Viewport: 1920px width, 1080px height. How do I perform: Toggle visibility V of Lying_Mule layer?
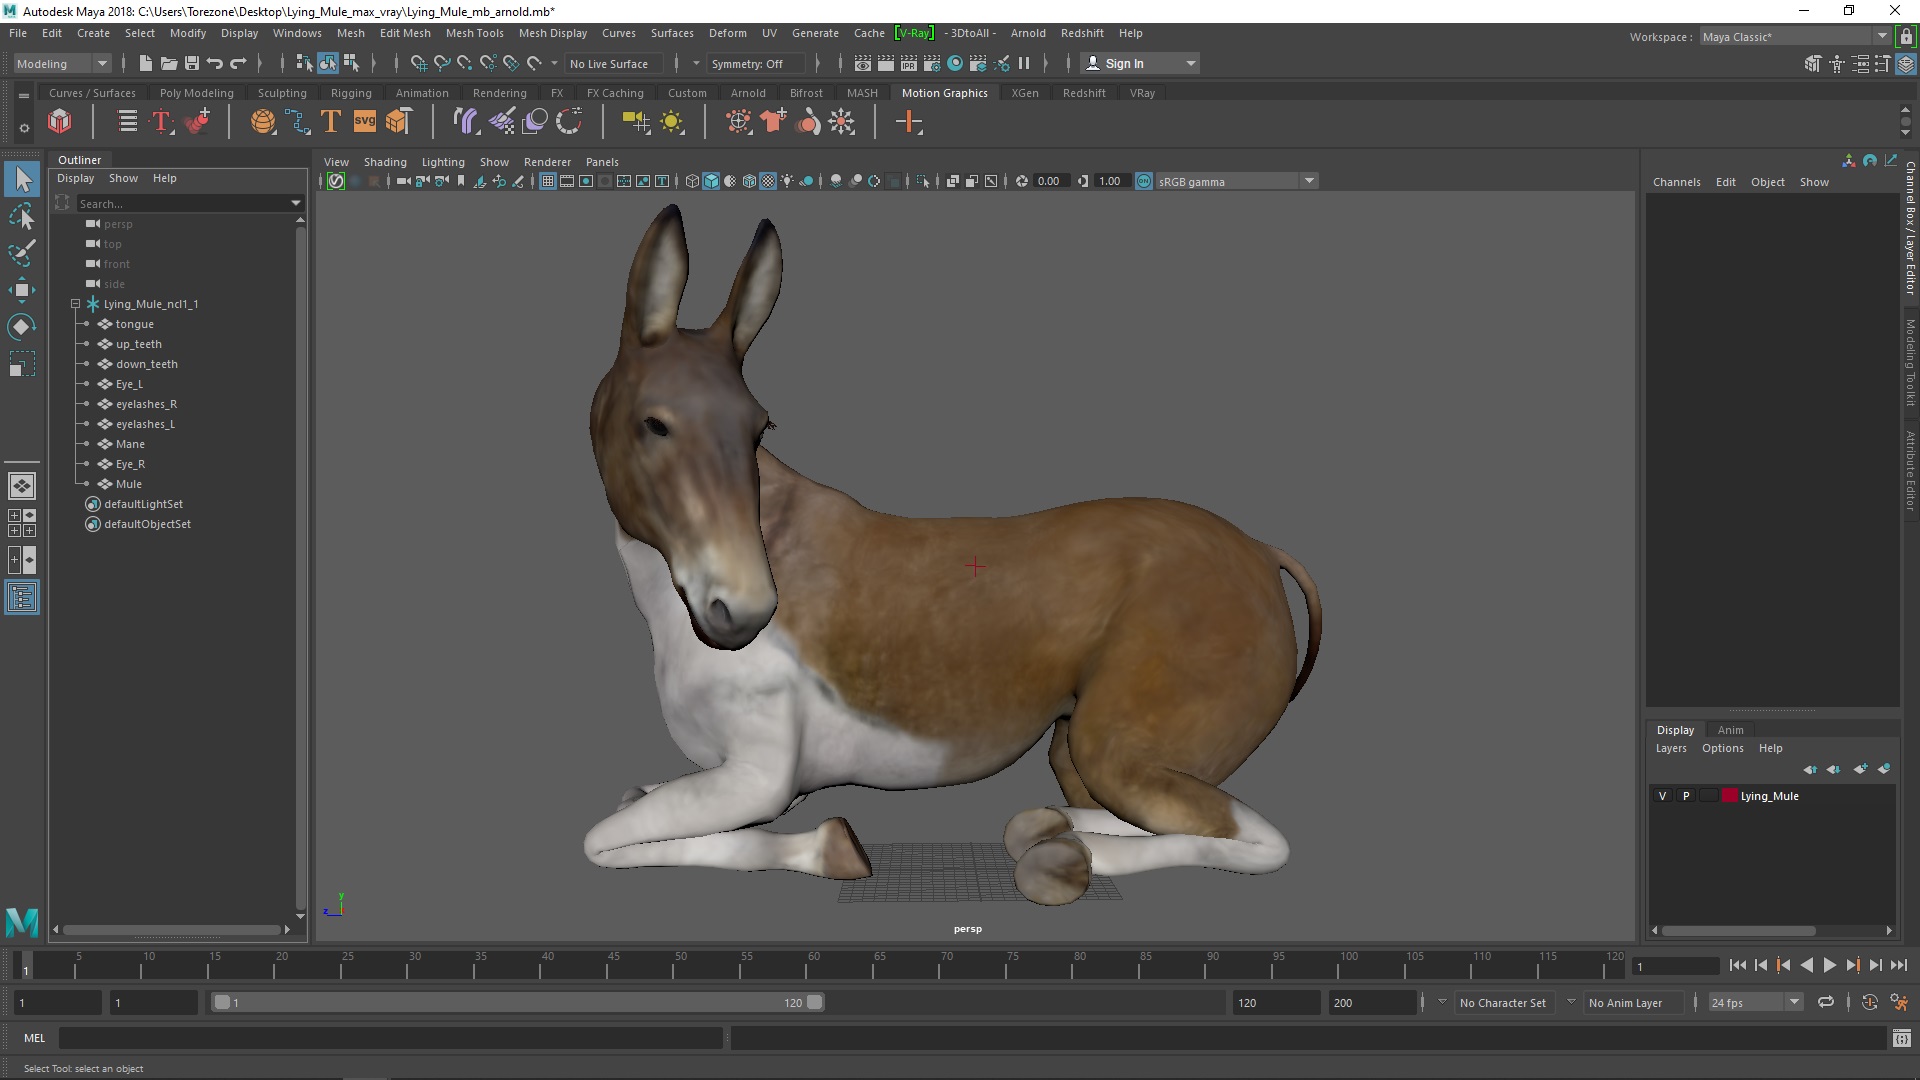pos(1663,796)
